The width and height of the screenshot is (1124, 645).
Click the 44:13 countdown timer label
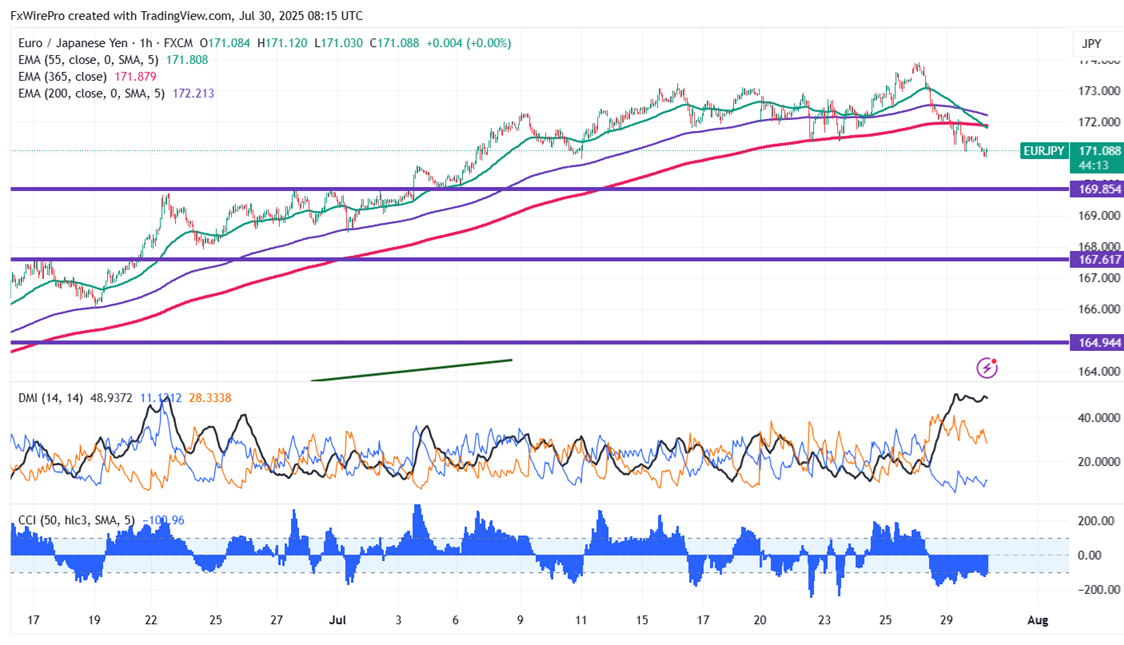1094,166
